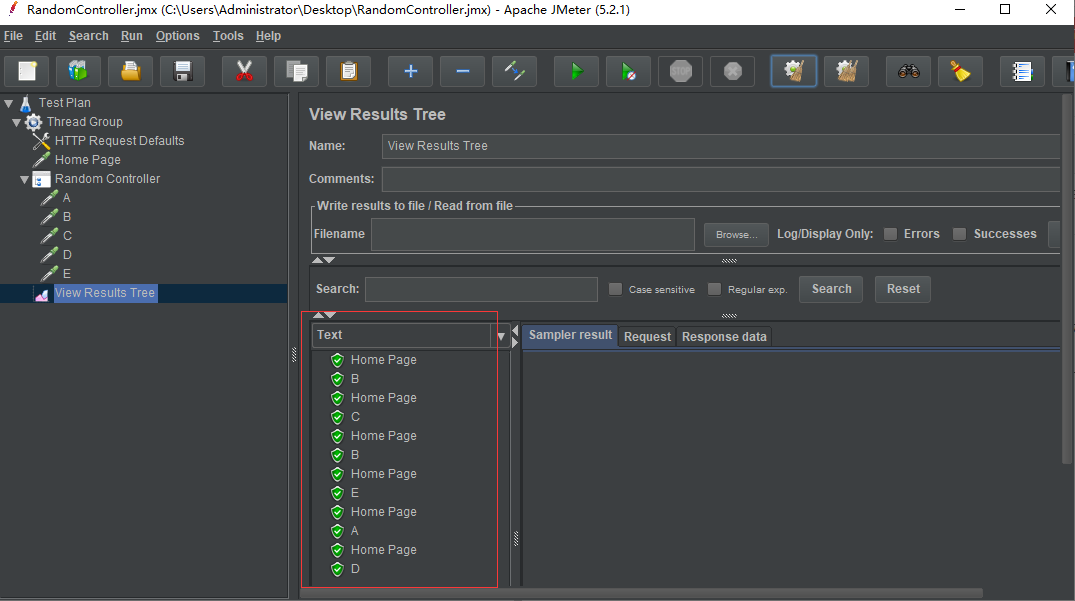This screenshot has height=601, width=1075.
Task: Click the blue plus Expand All icon
Action: click(x=410, y=70)
